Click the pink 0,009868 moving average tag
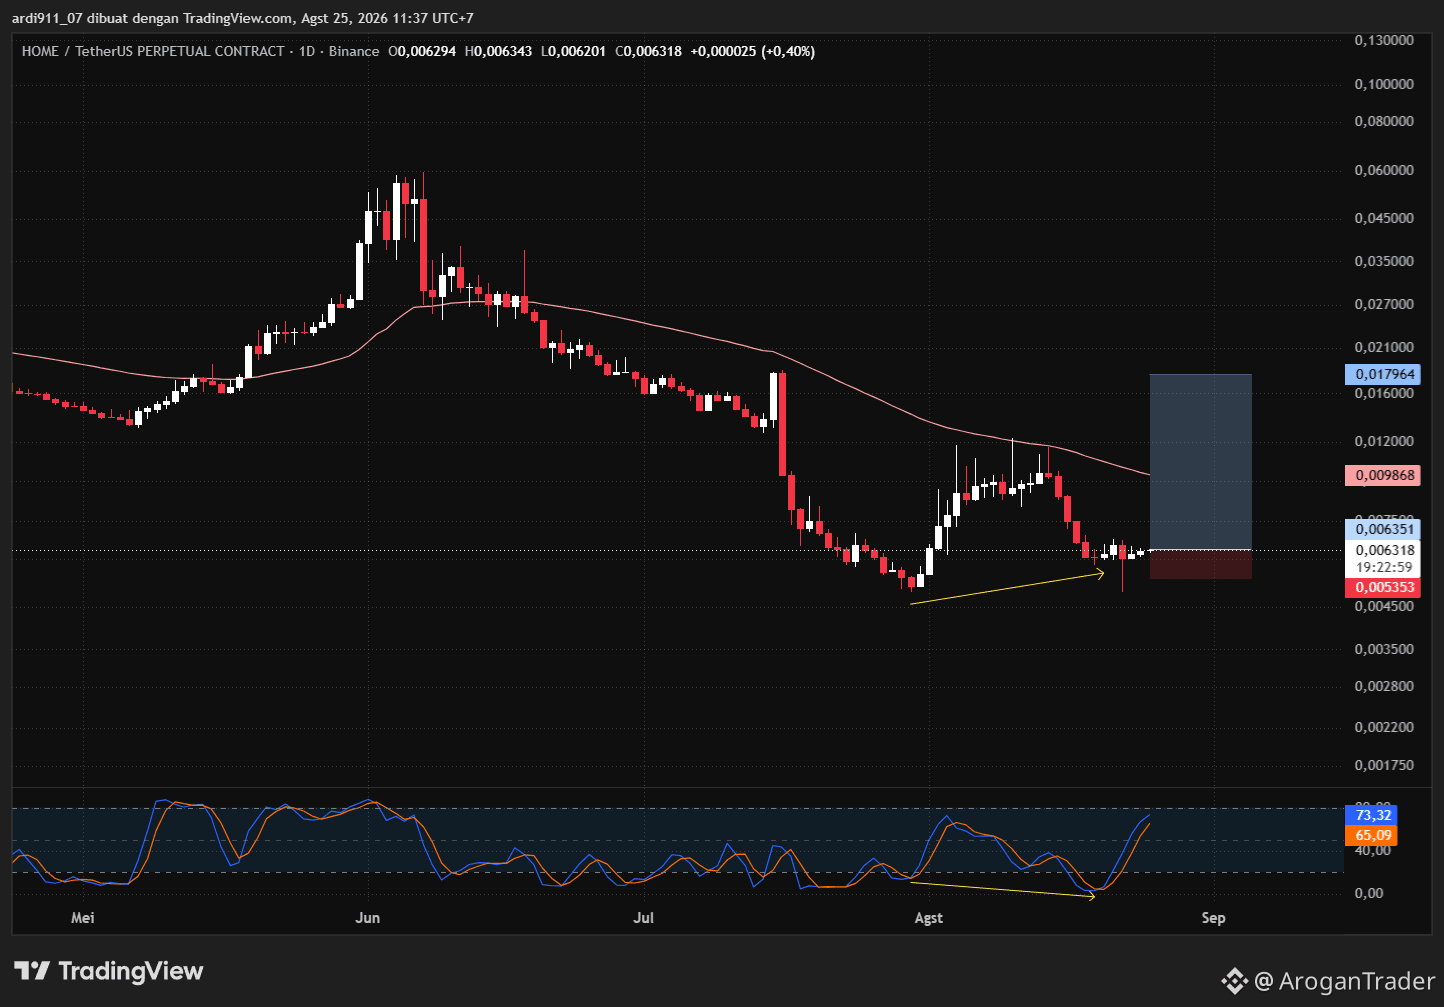This screenshot has height=1007, width=1444. pos(1384,475)
